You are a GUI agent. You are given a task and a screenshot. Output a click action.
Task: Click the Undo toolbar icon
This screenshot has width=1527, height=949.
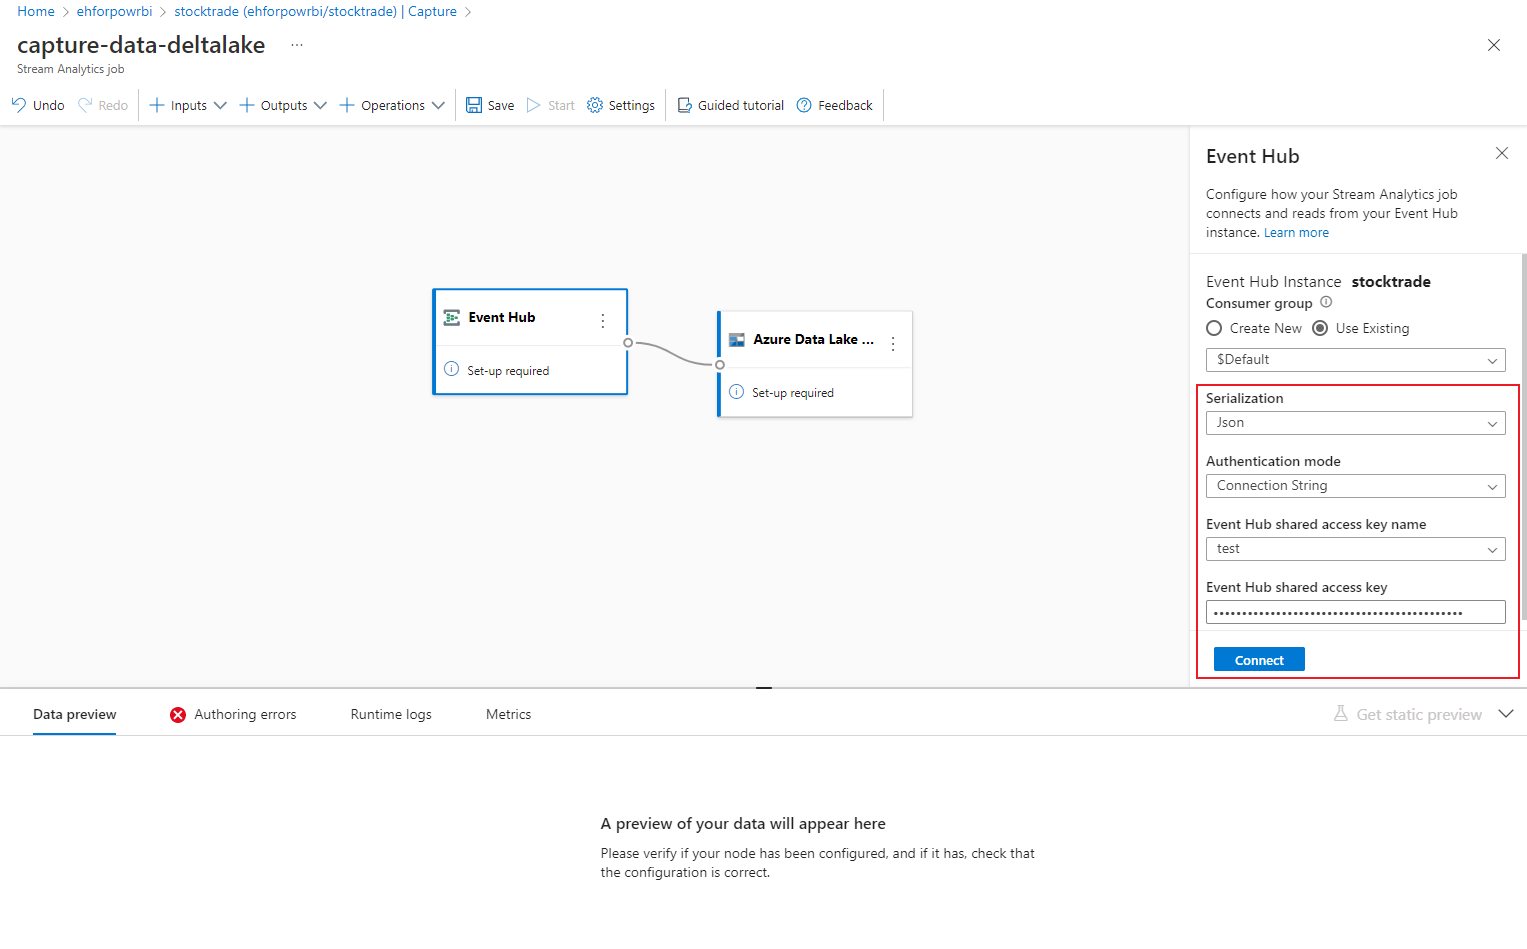19,105
